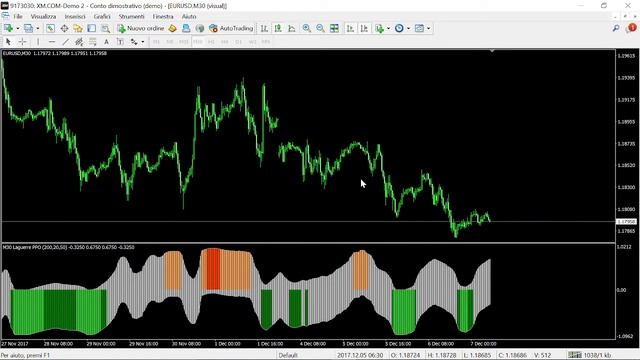
Task: Switch to the D1 timeframe
Action: pos(238,42)
